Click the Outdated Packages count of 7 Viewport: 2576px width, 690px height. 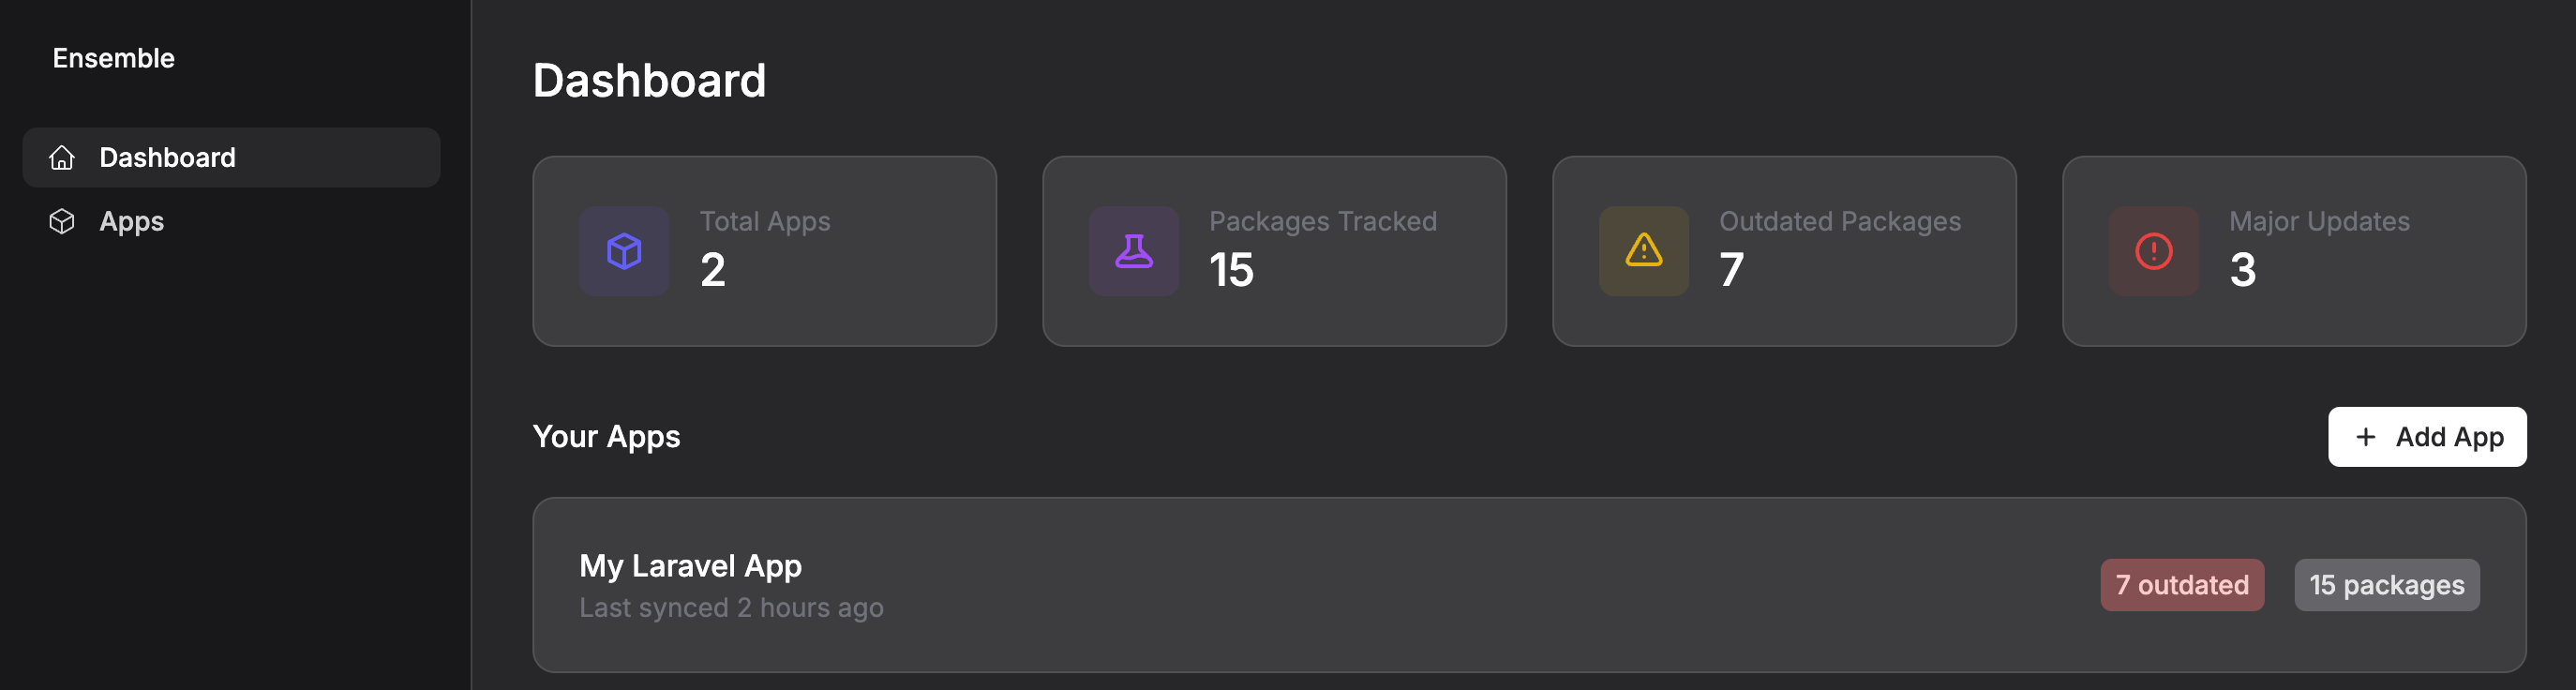pos(1731,268)
